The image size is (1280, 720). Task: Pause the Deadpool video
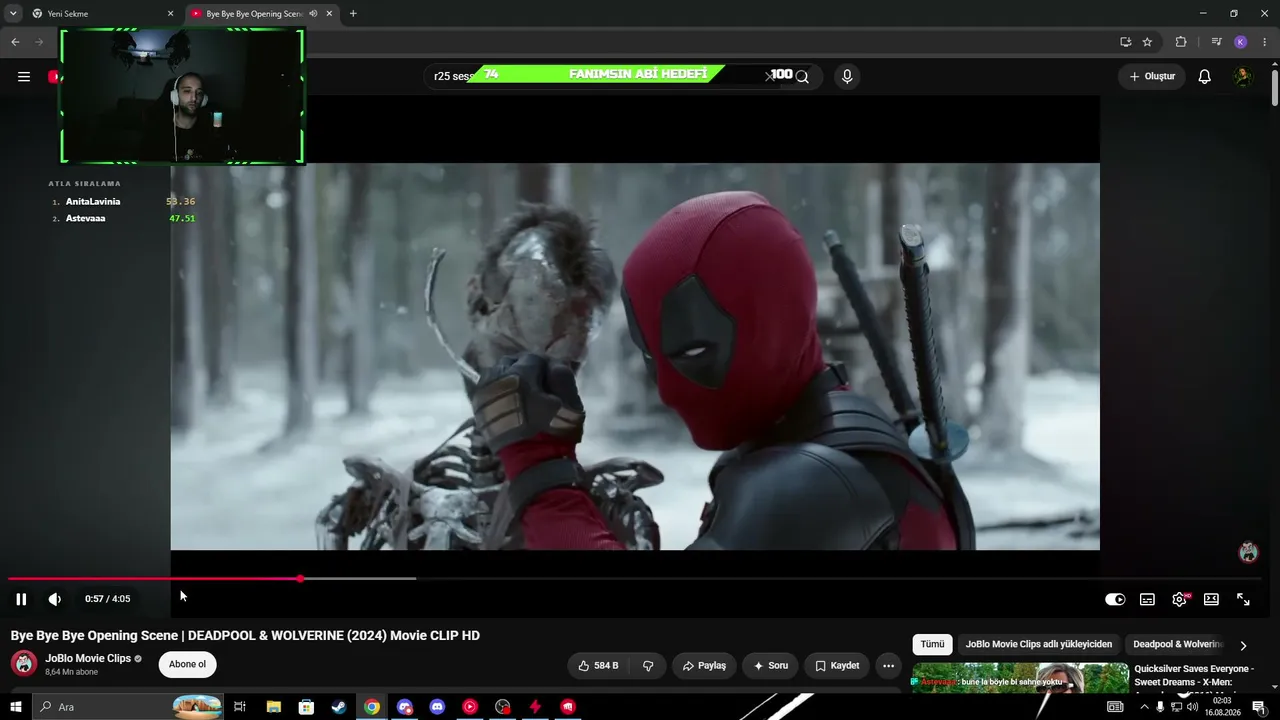21,599
